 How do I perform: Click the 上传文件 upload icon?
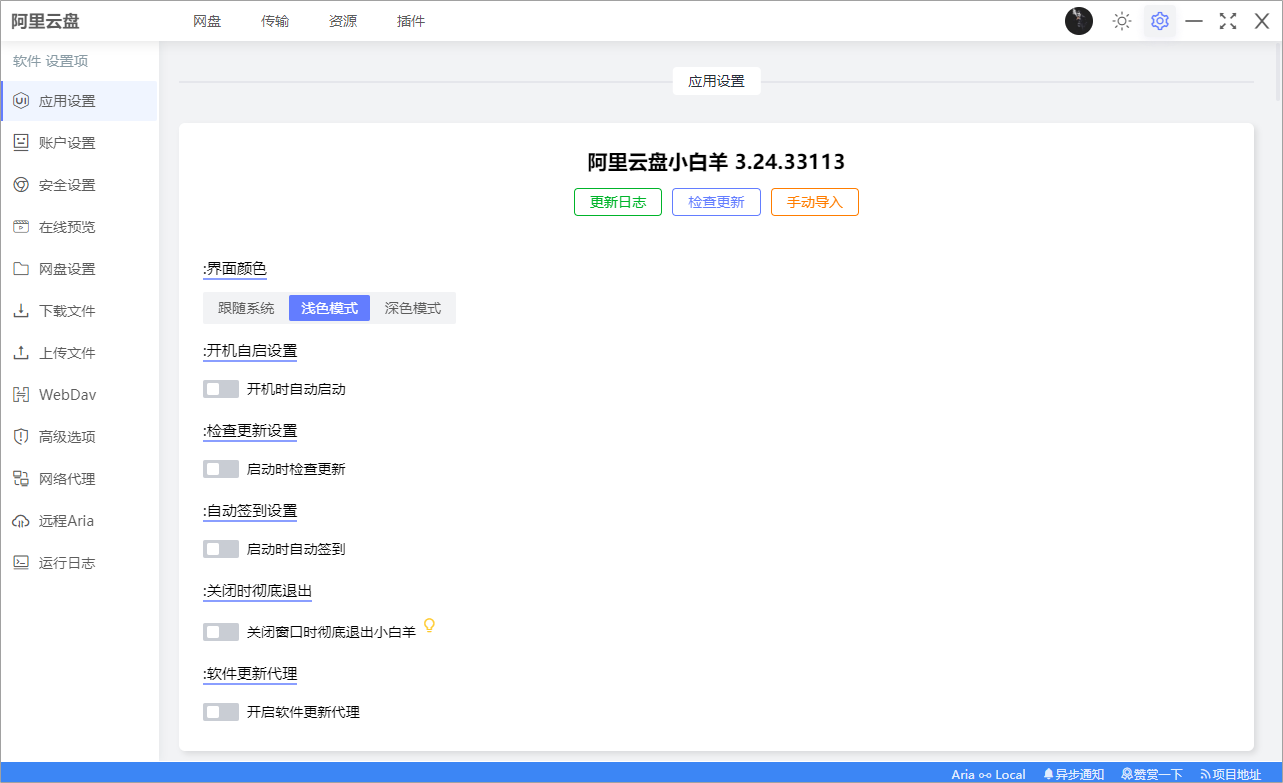click(21, 353)
